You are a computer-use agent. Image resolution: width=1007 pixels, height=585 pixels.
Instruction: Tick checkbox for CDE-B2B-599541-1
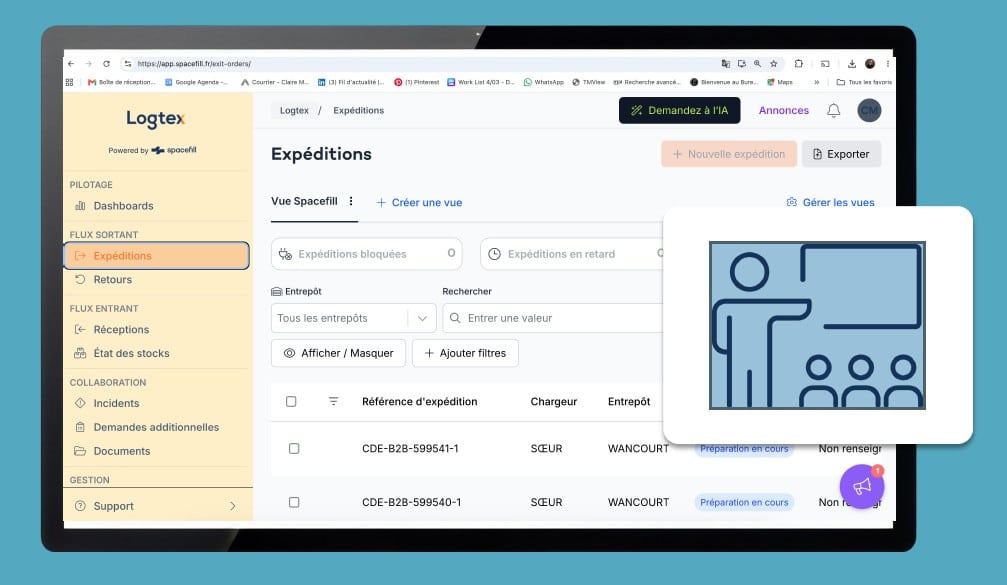coord(293,448)
